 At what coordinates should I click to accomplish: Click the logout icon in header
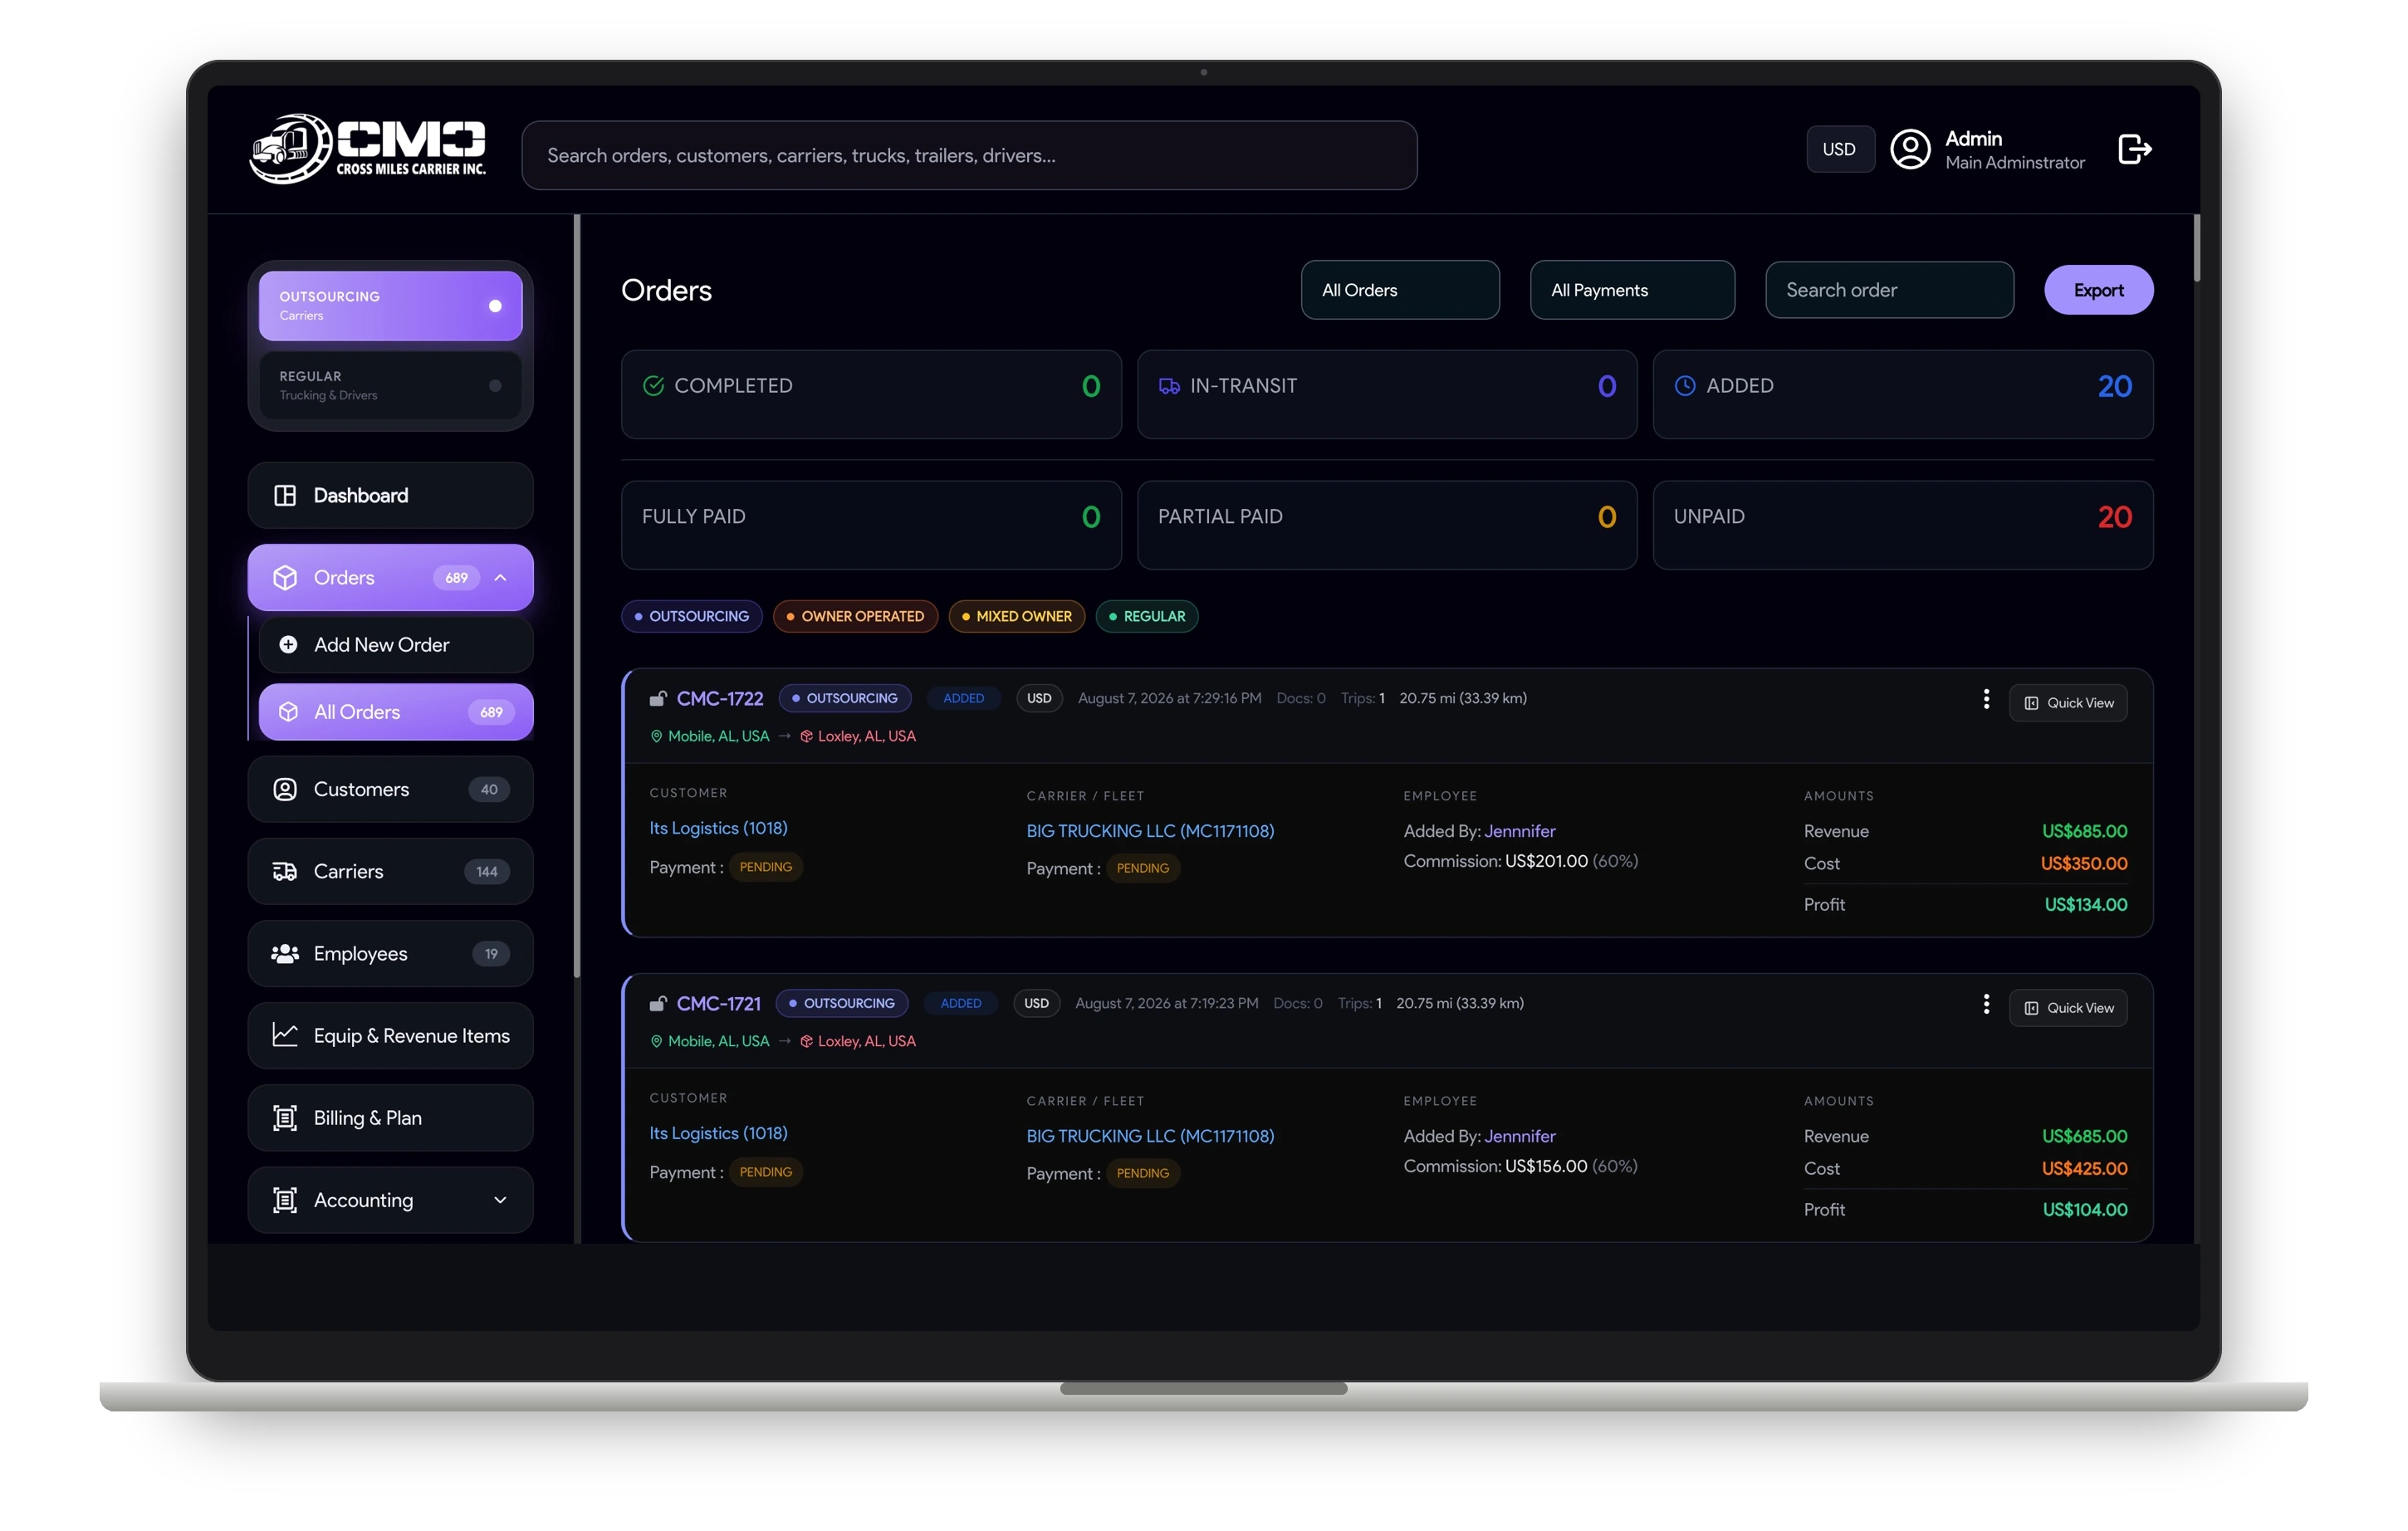[x=2134, y=149]
